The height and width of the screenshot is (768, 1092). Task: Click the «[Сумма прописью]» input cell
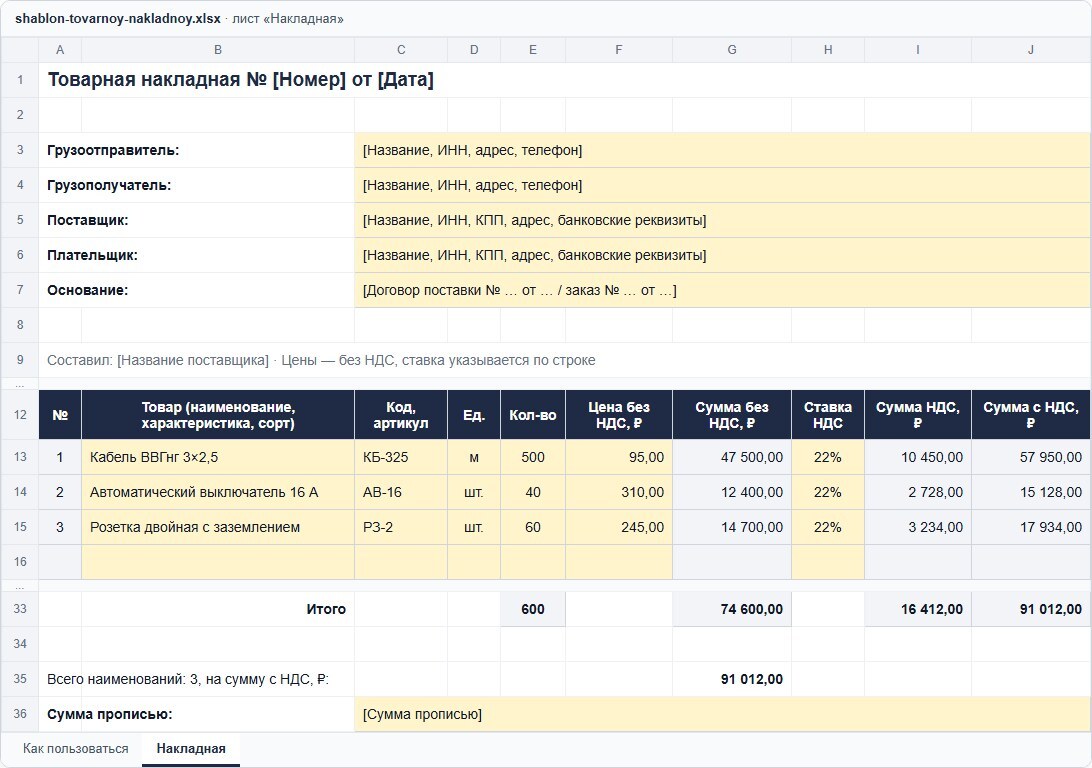click(722, 714)
